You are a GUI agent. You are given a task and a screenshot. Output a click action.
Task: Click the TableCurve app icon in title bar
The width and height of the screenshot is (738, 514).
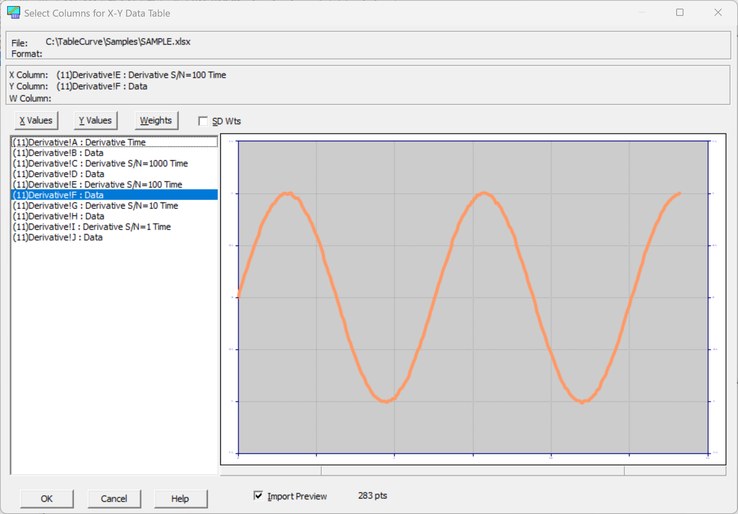(14, 12)
